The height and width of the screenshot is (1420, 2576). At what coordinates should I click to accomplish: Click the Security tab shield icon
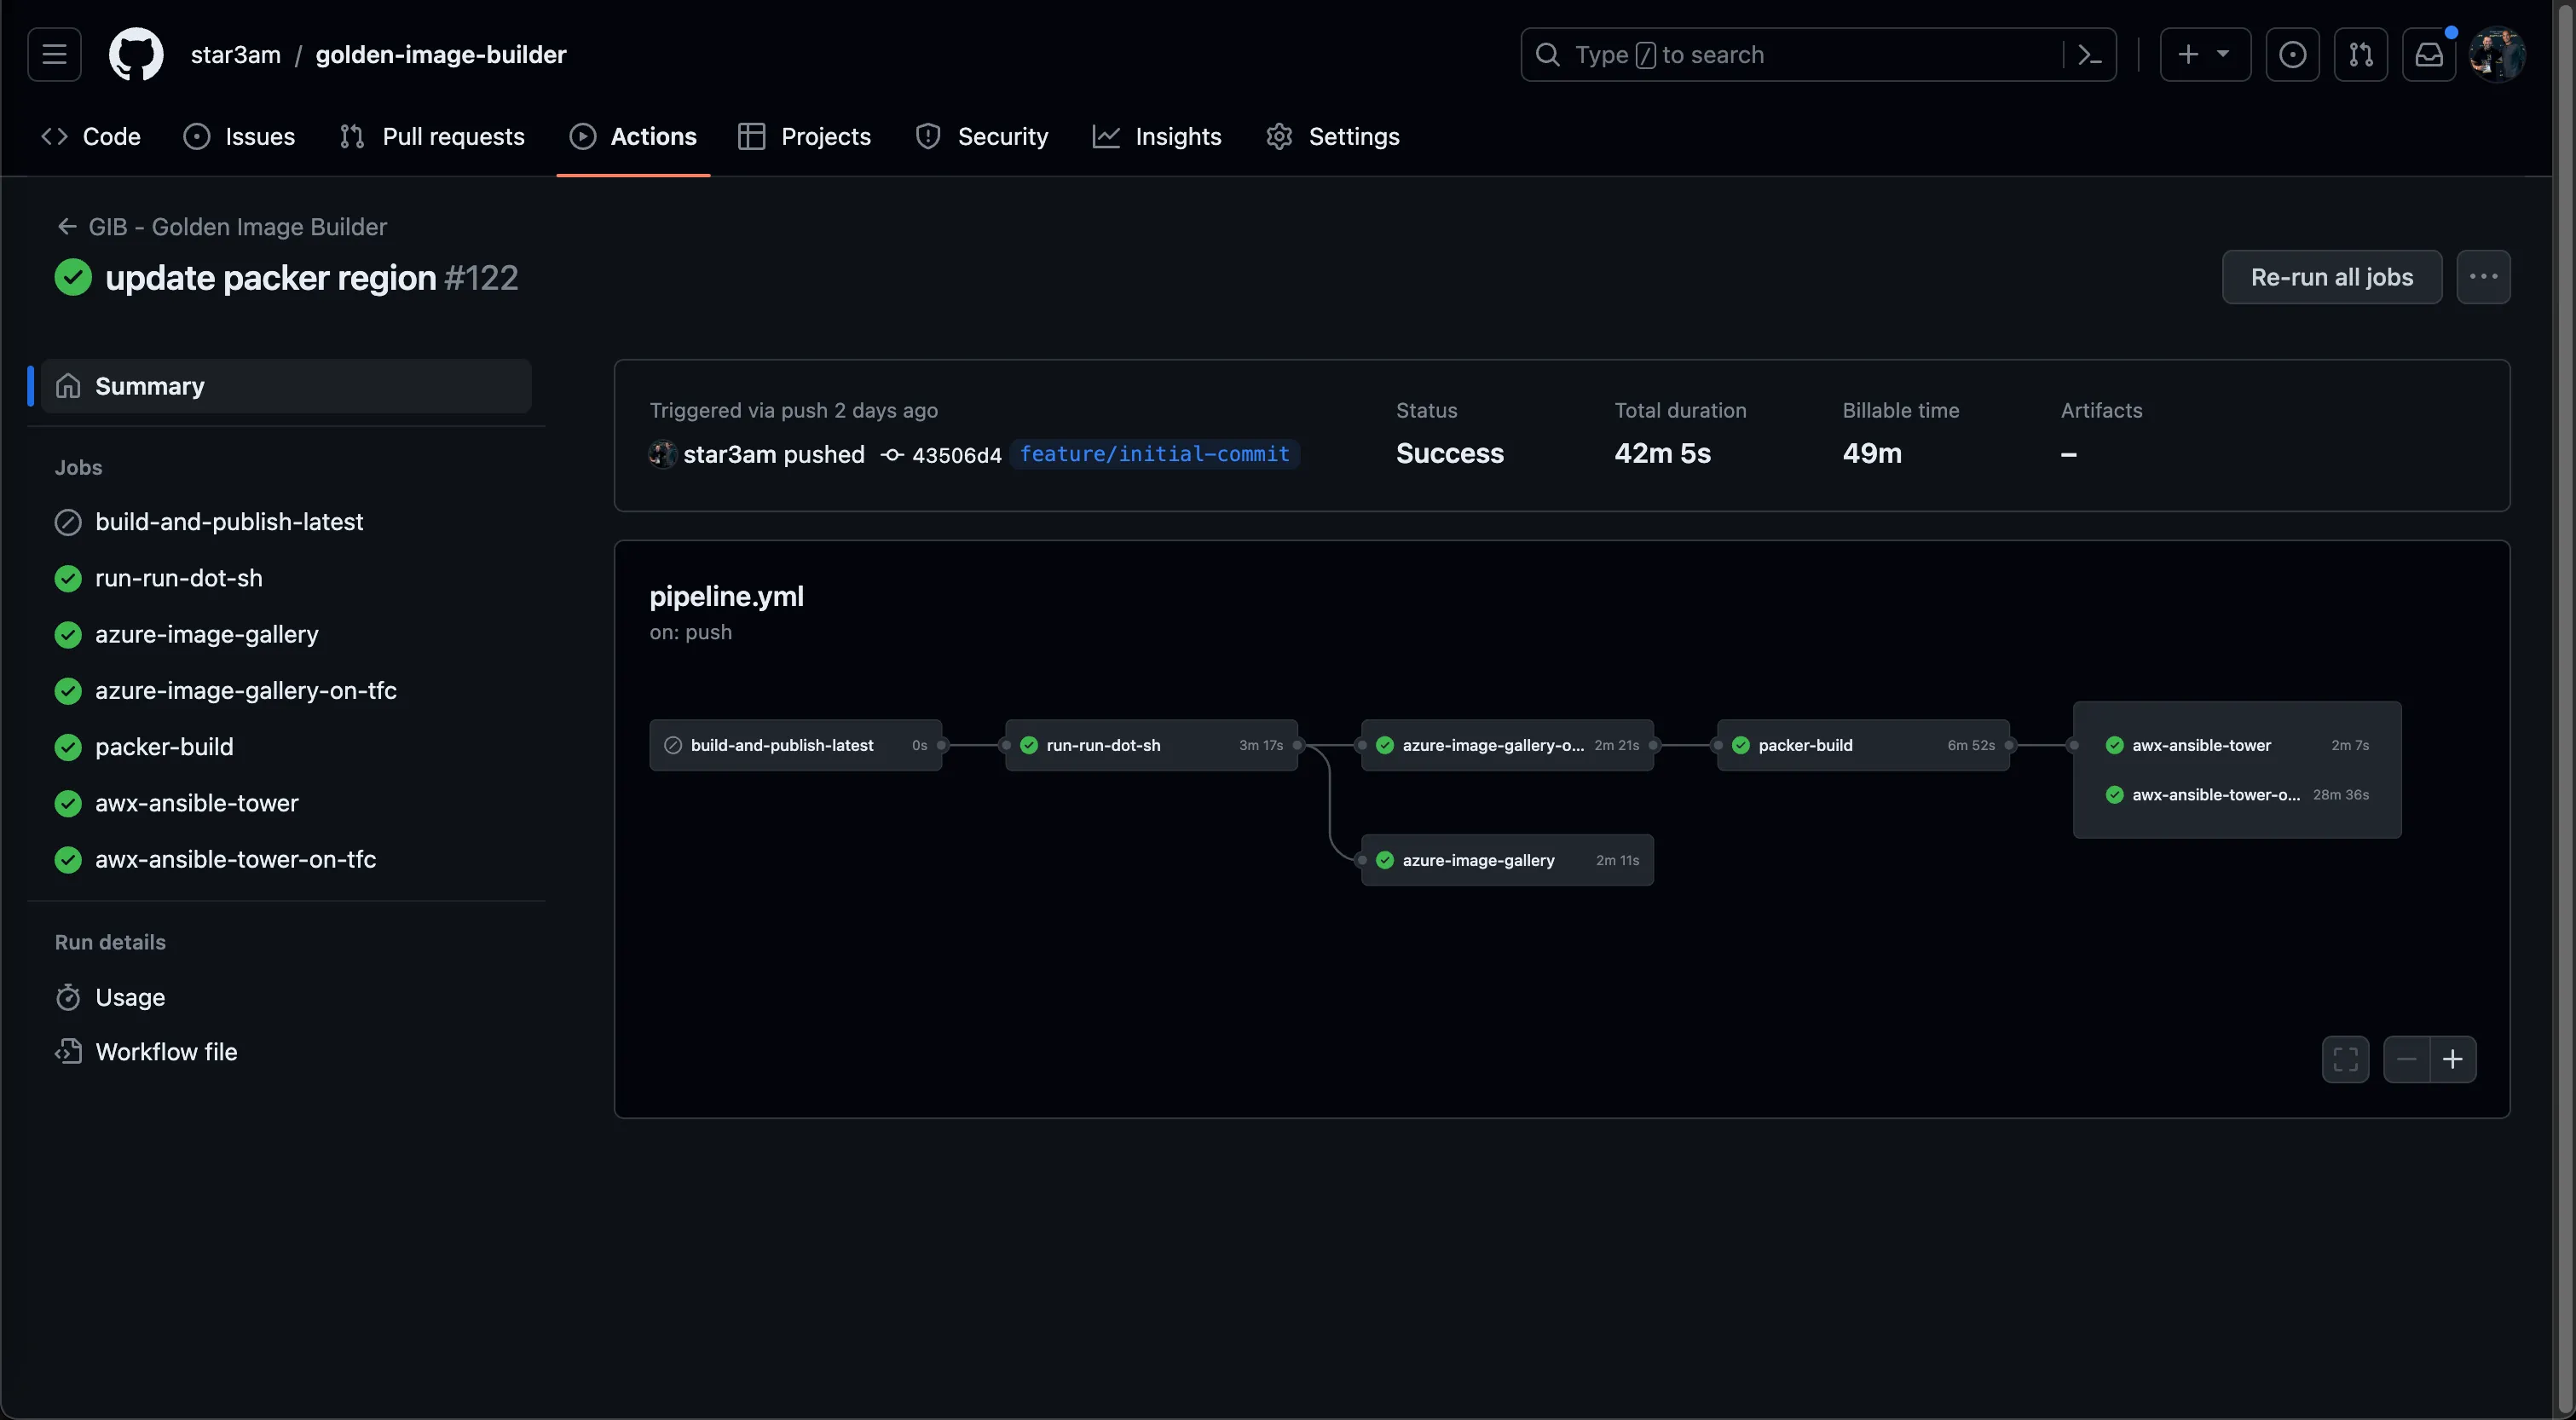click(x=928, y=136)
